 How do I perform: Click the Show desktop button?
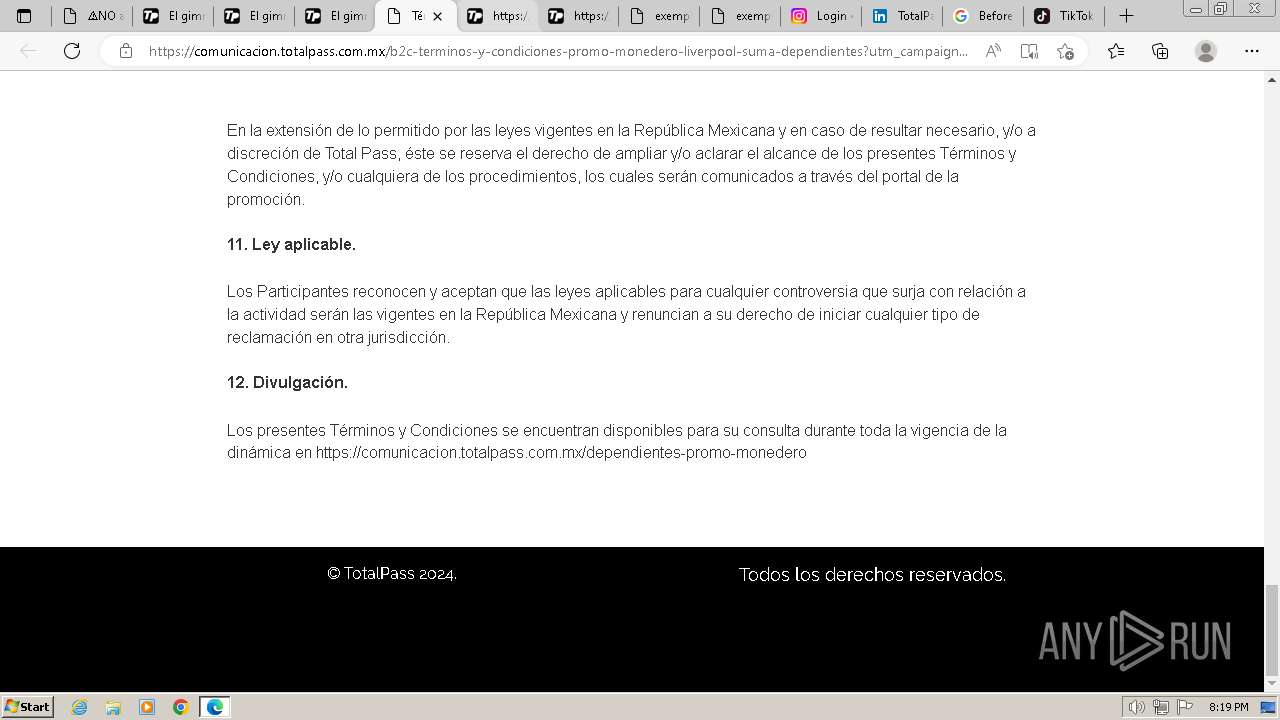click(1269, 707)
